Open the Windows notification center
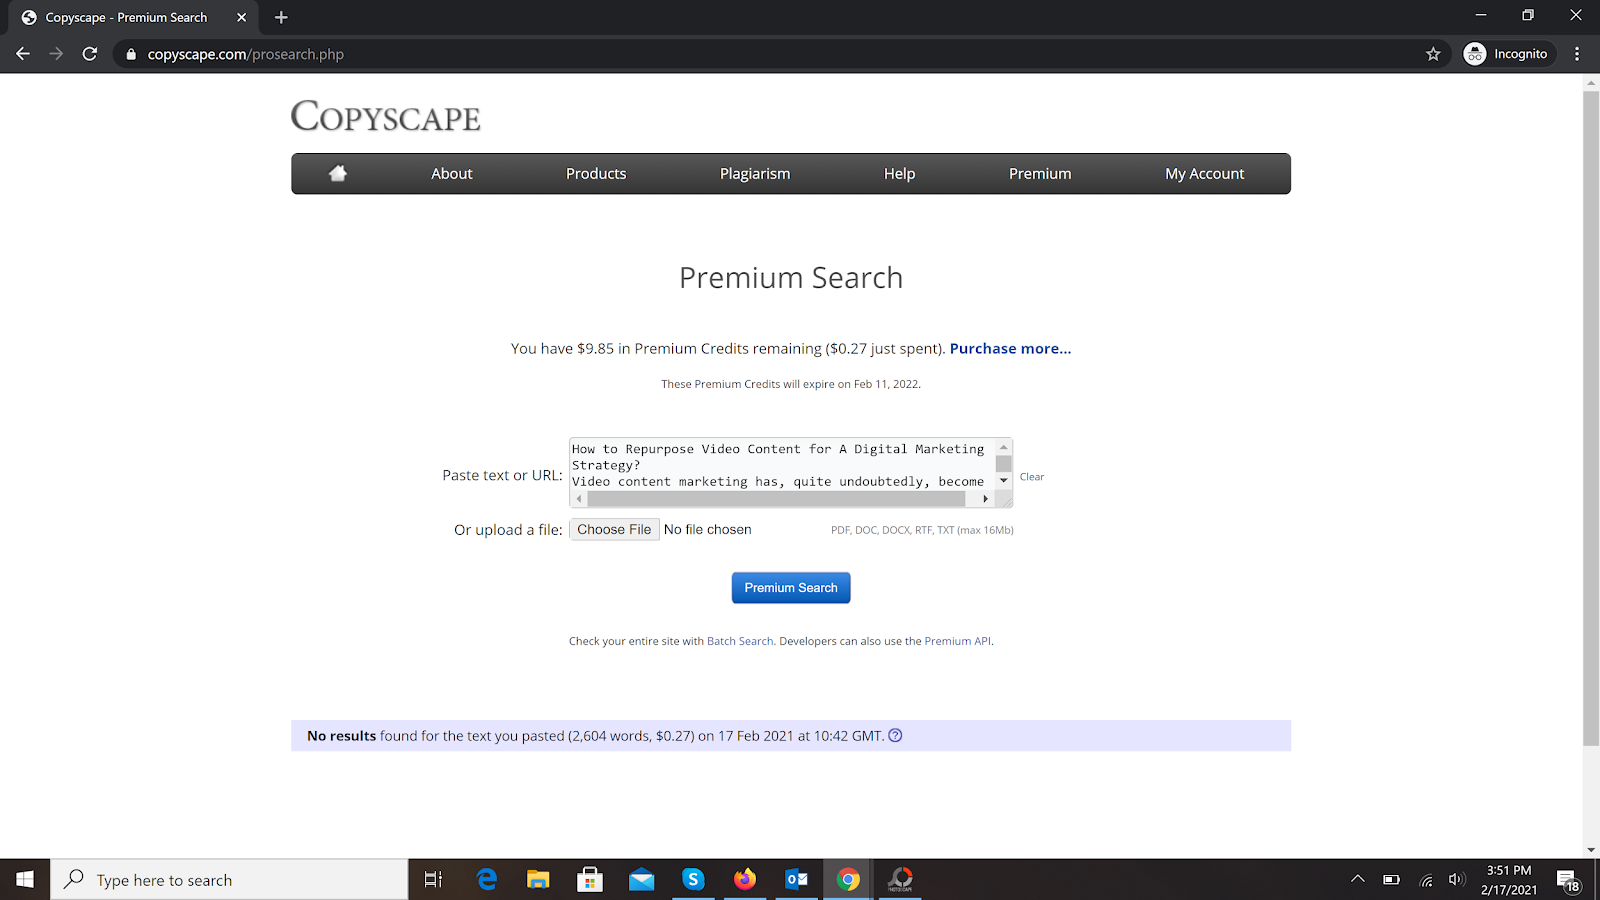The height and width of the screenshot is (900, 1600). (x=1568, y=880)
